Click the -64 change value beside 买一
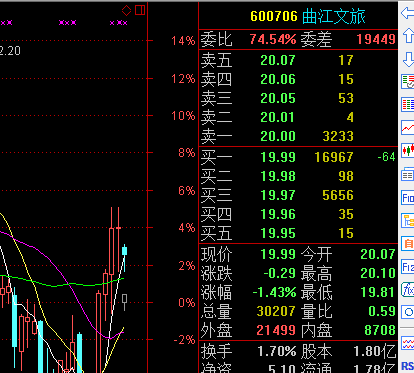This screenshot has height=373, width=414. [386, 157]
